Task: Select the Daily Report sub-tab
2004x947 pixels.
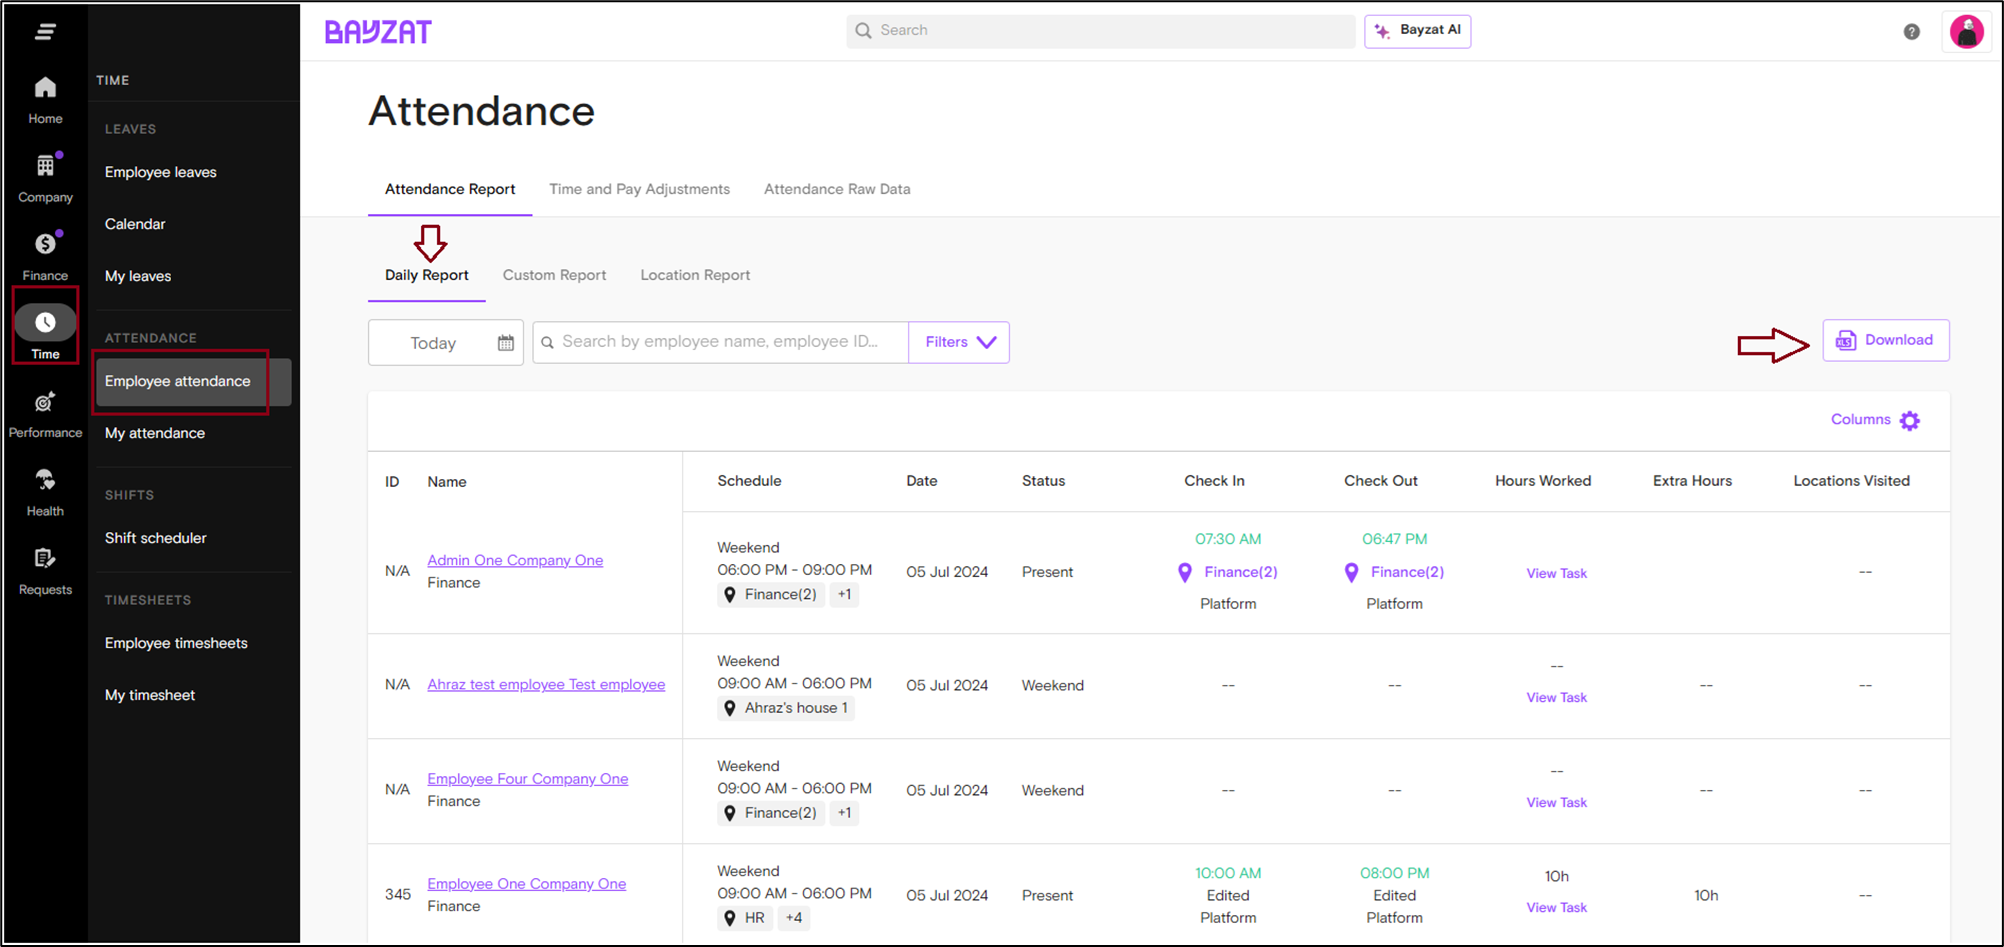Action: pos(427,275)
